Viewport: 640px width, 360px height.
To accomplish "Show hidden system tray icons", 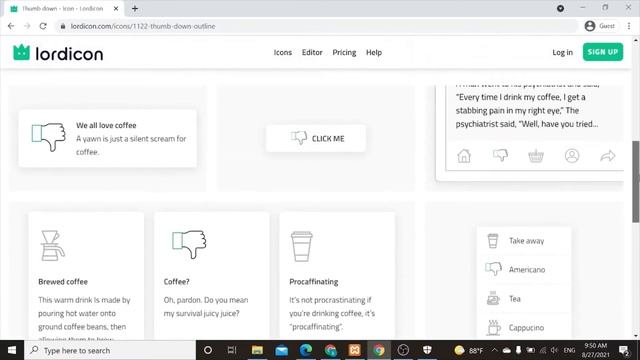I will click(x=494, y=350).
